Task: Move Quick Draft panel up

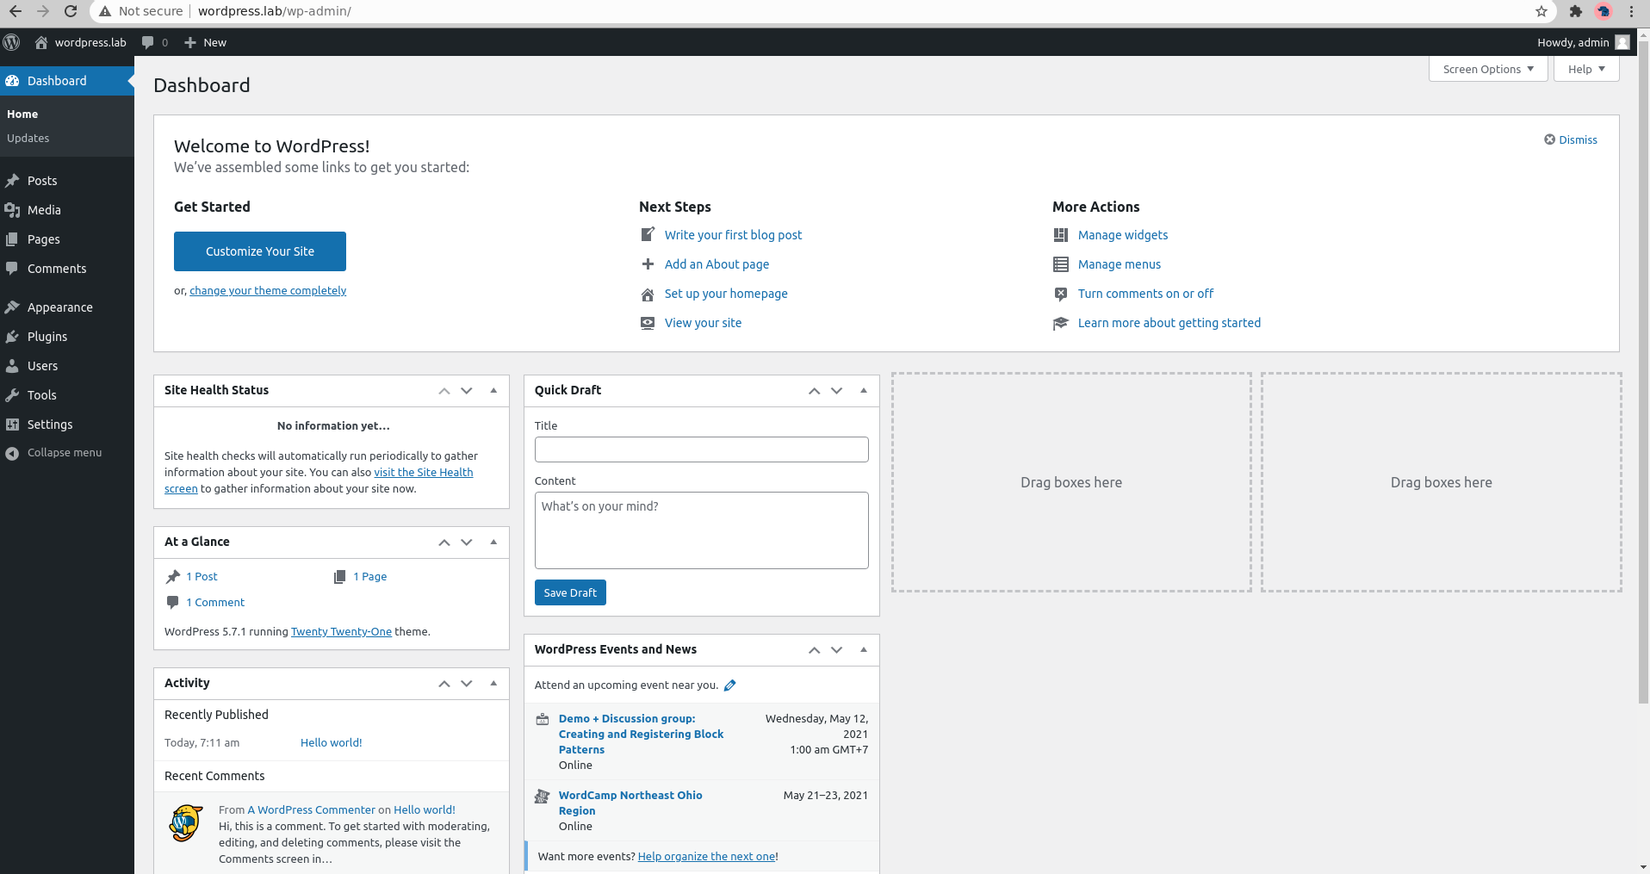Action: click(x=814, y=390)
